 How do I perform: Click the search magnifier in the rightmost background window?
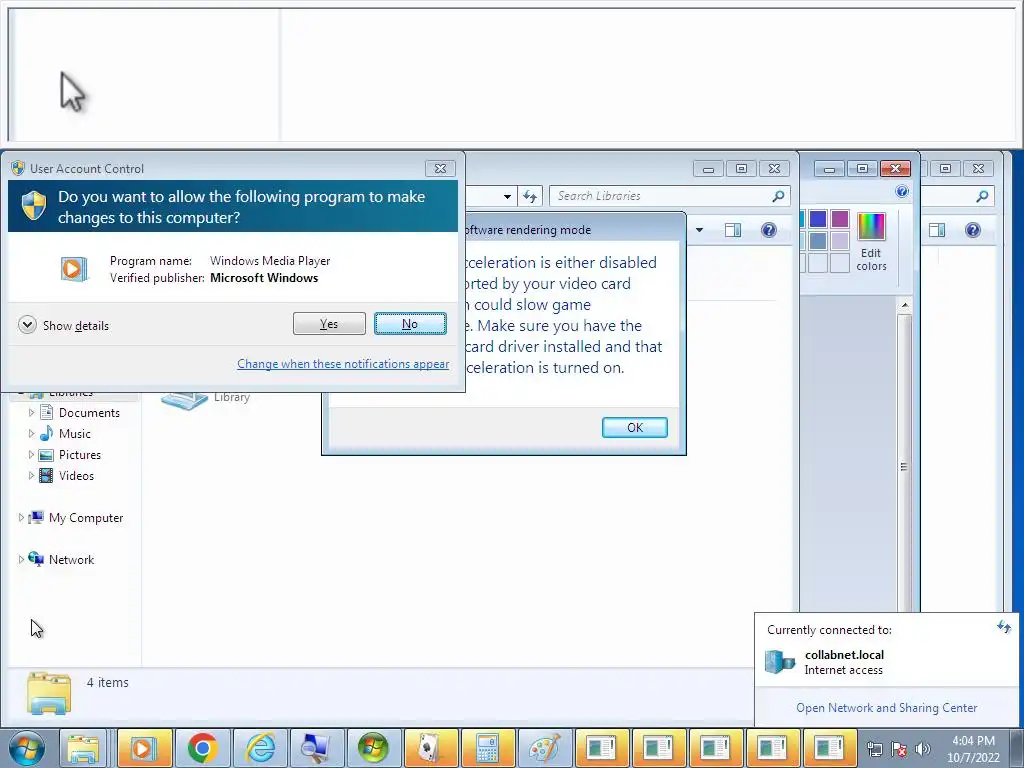pos(982,196)
